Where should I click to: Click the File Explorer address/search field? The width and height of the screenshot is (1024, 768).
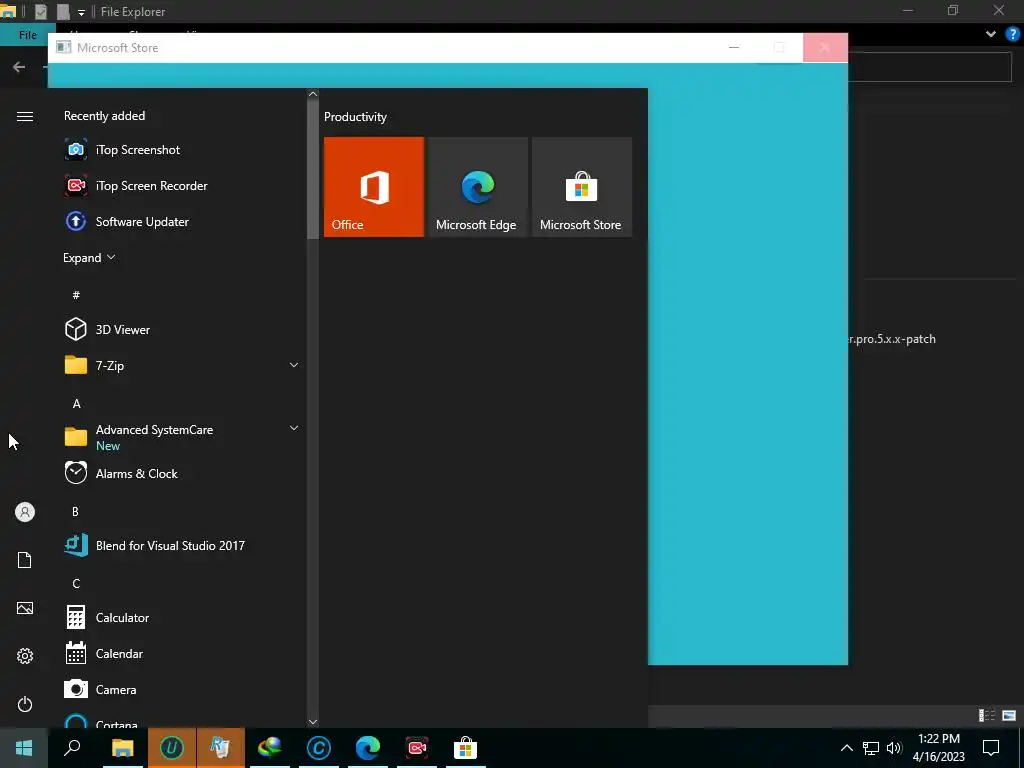click(x=931, y=67)
